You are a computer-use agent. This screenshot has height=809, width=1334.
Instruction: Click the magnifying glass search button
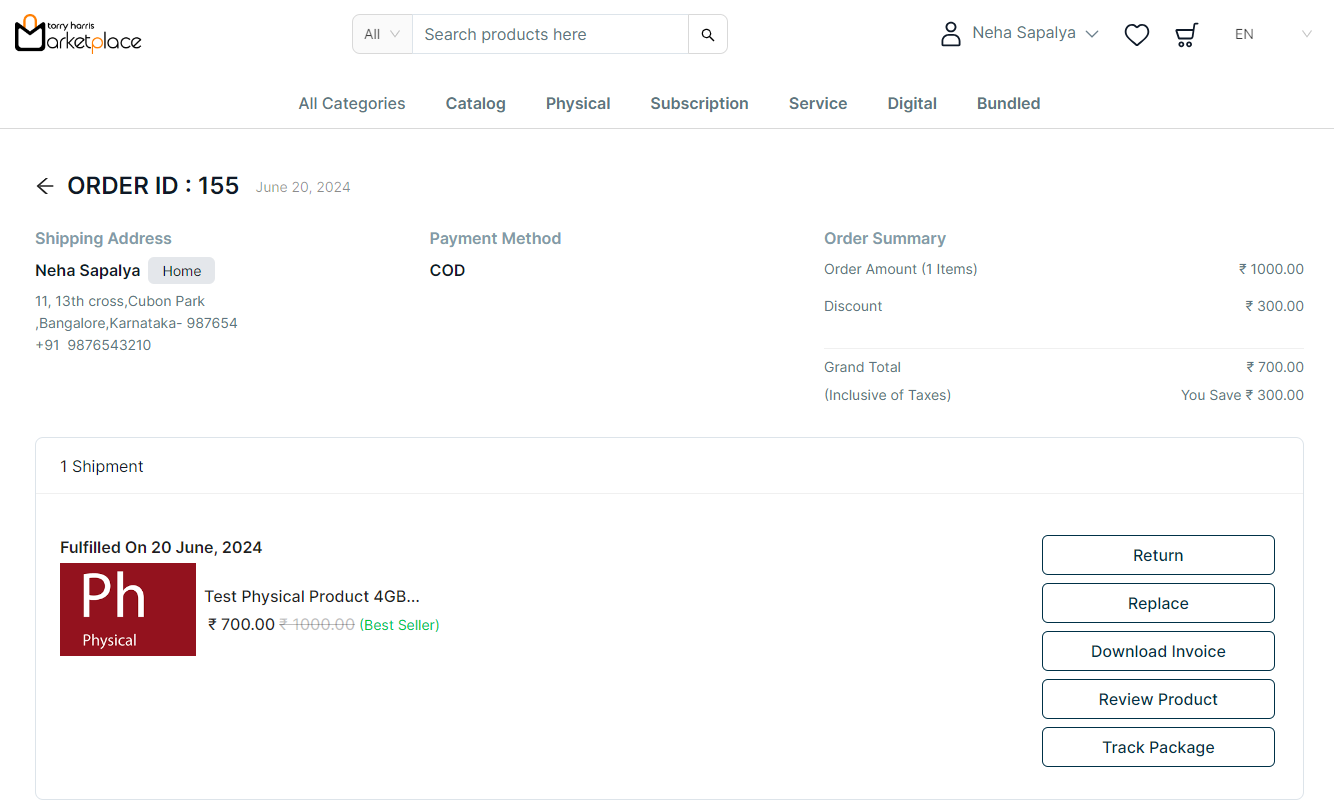coord(707,34)
